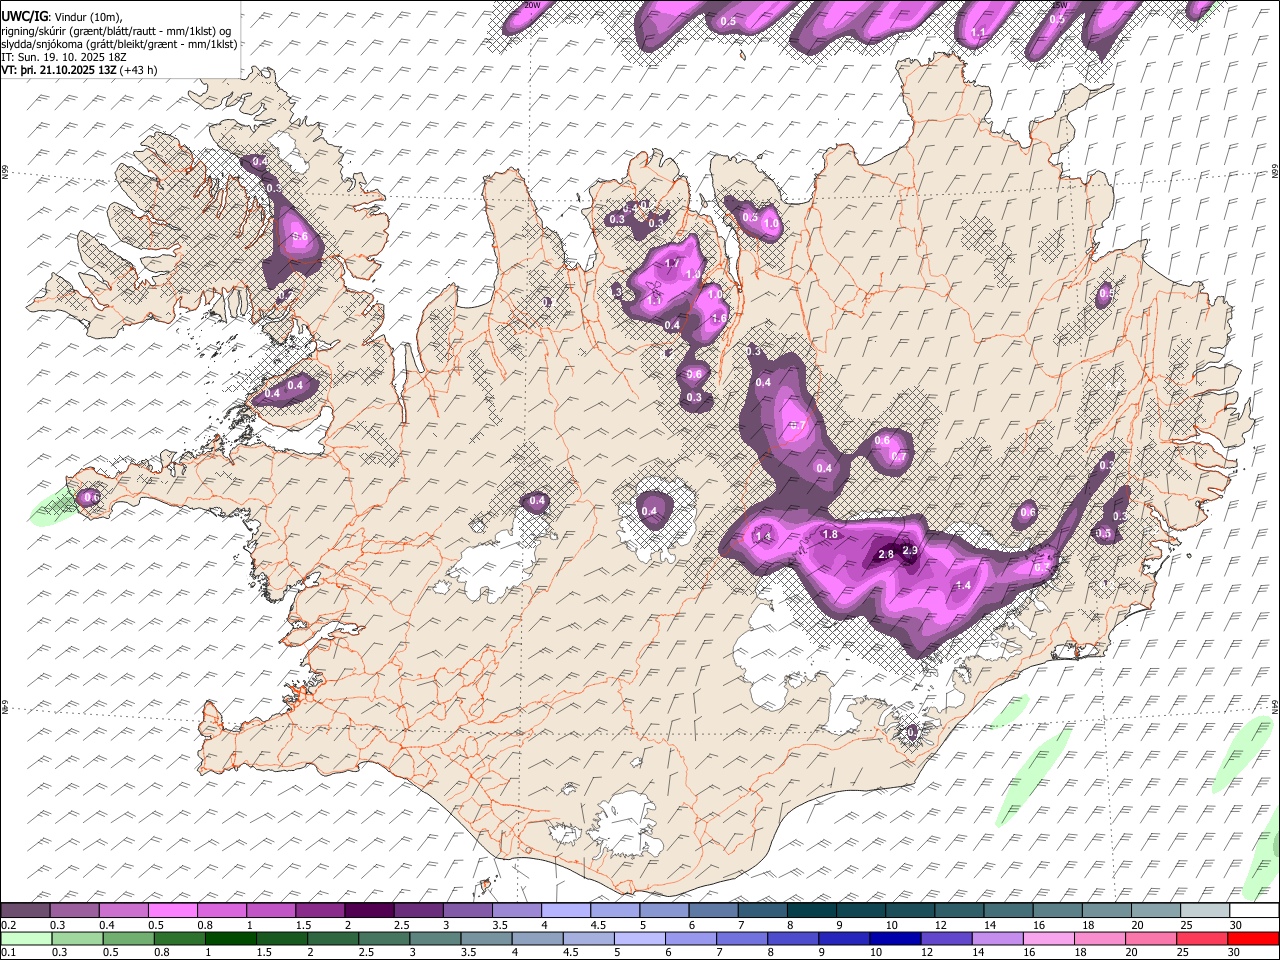Click the '0.2' label on the snow scale
The width and height of the screenshot is (1280, 960).
pos(8,925)
